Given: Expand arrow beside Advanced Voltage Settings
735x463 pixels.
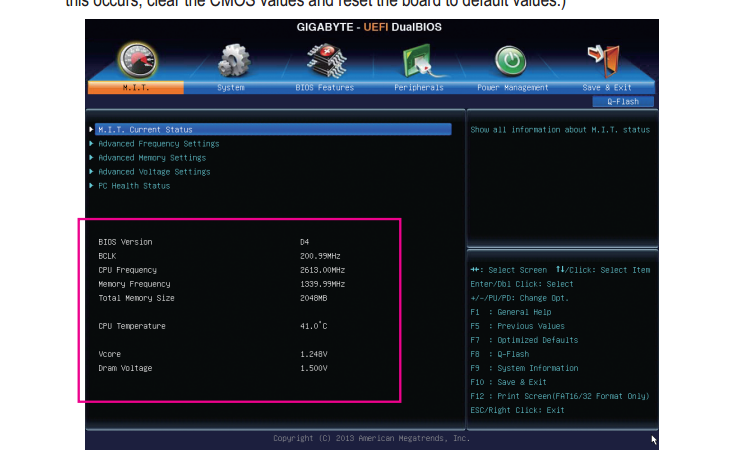Looking at the screenshot, I should pos(91,172).
